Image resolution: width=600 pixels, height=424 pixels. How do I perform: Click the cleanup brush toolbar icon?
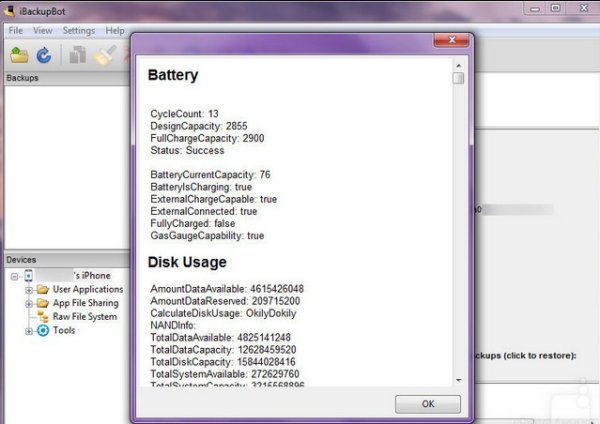[x=104, y=56]
